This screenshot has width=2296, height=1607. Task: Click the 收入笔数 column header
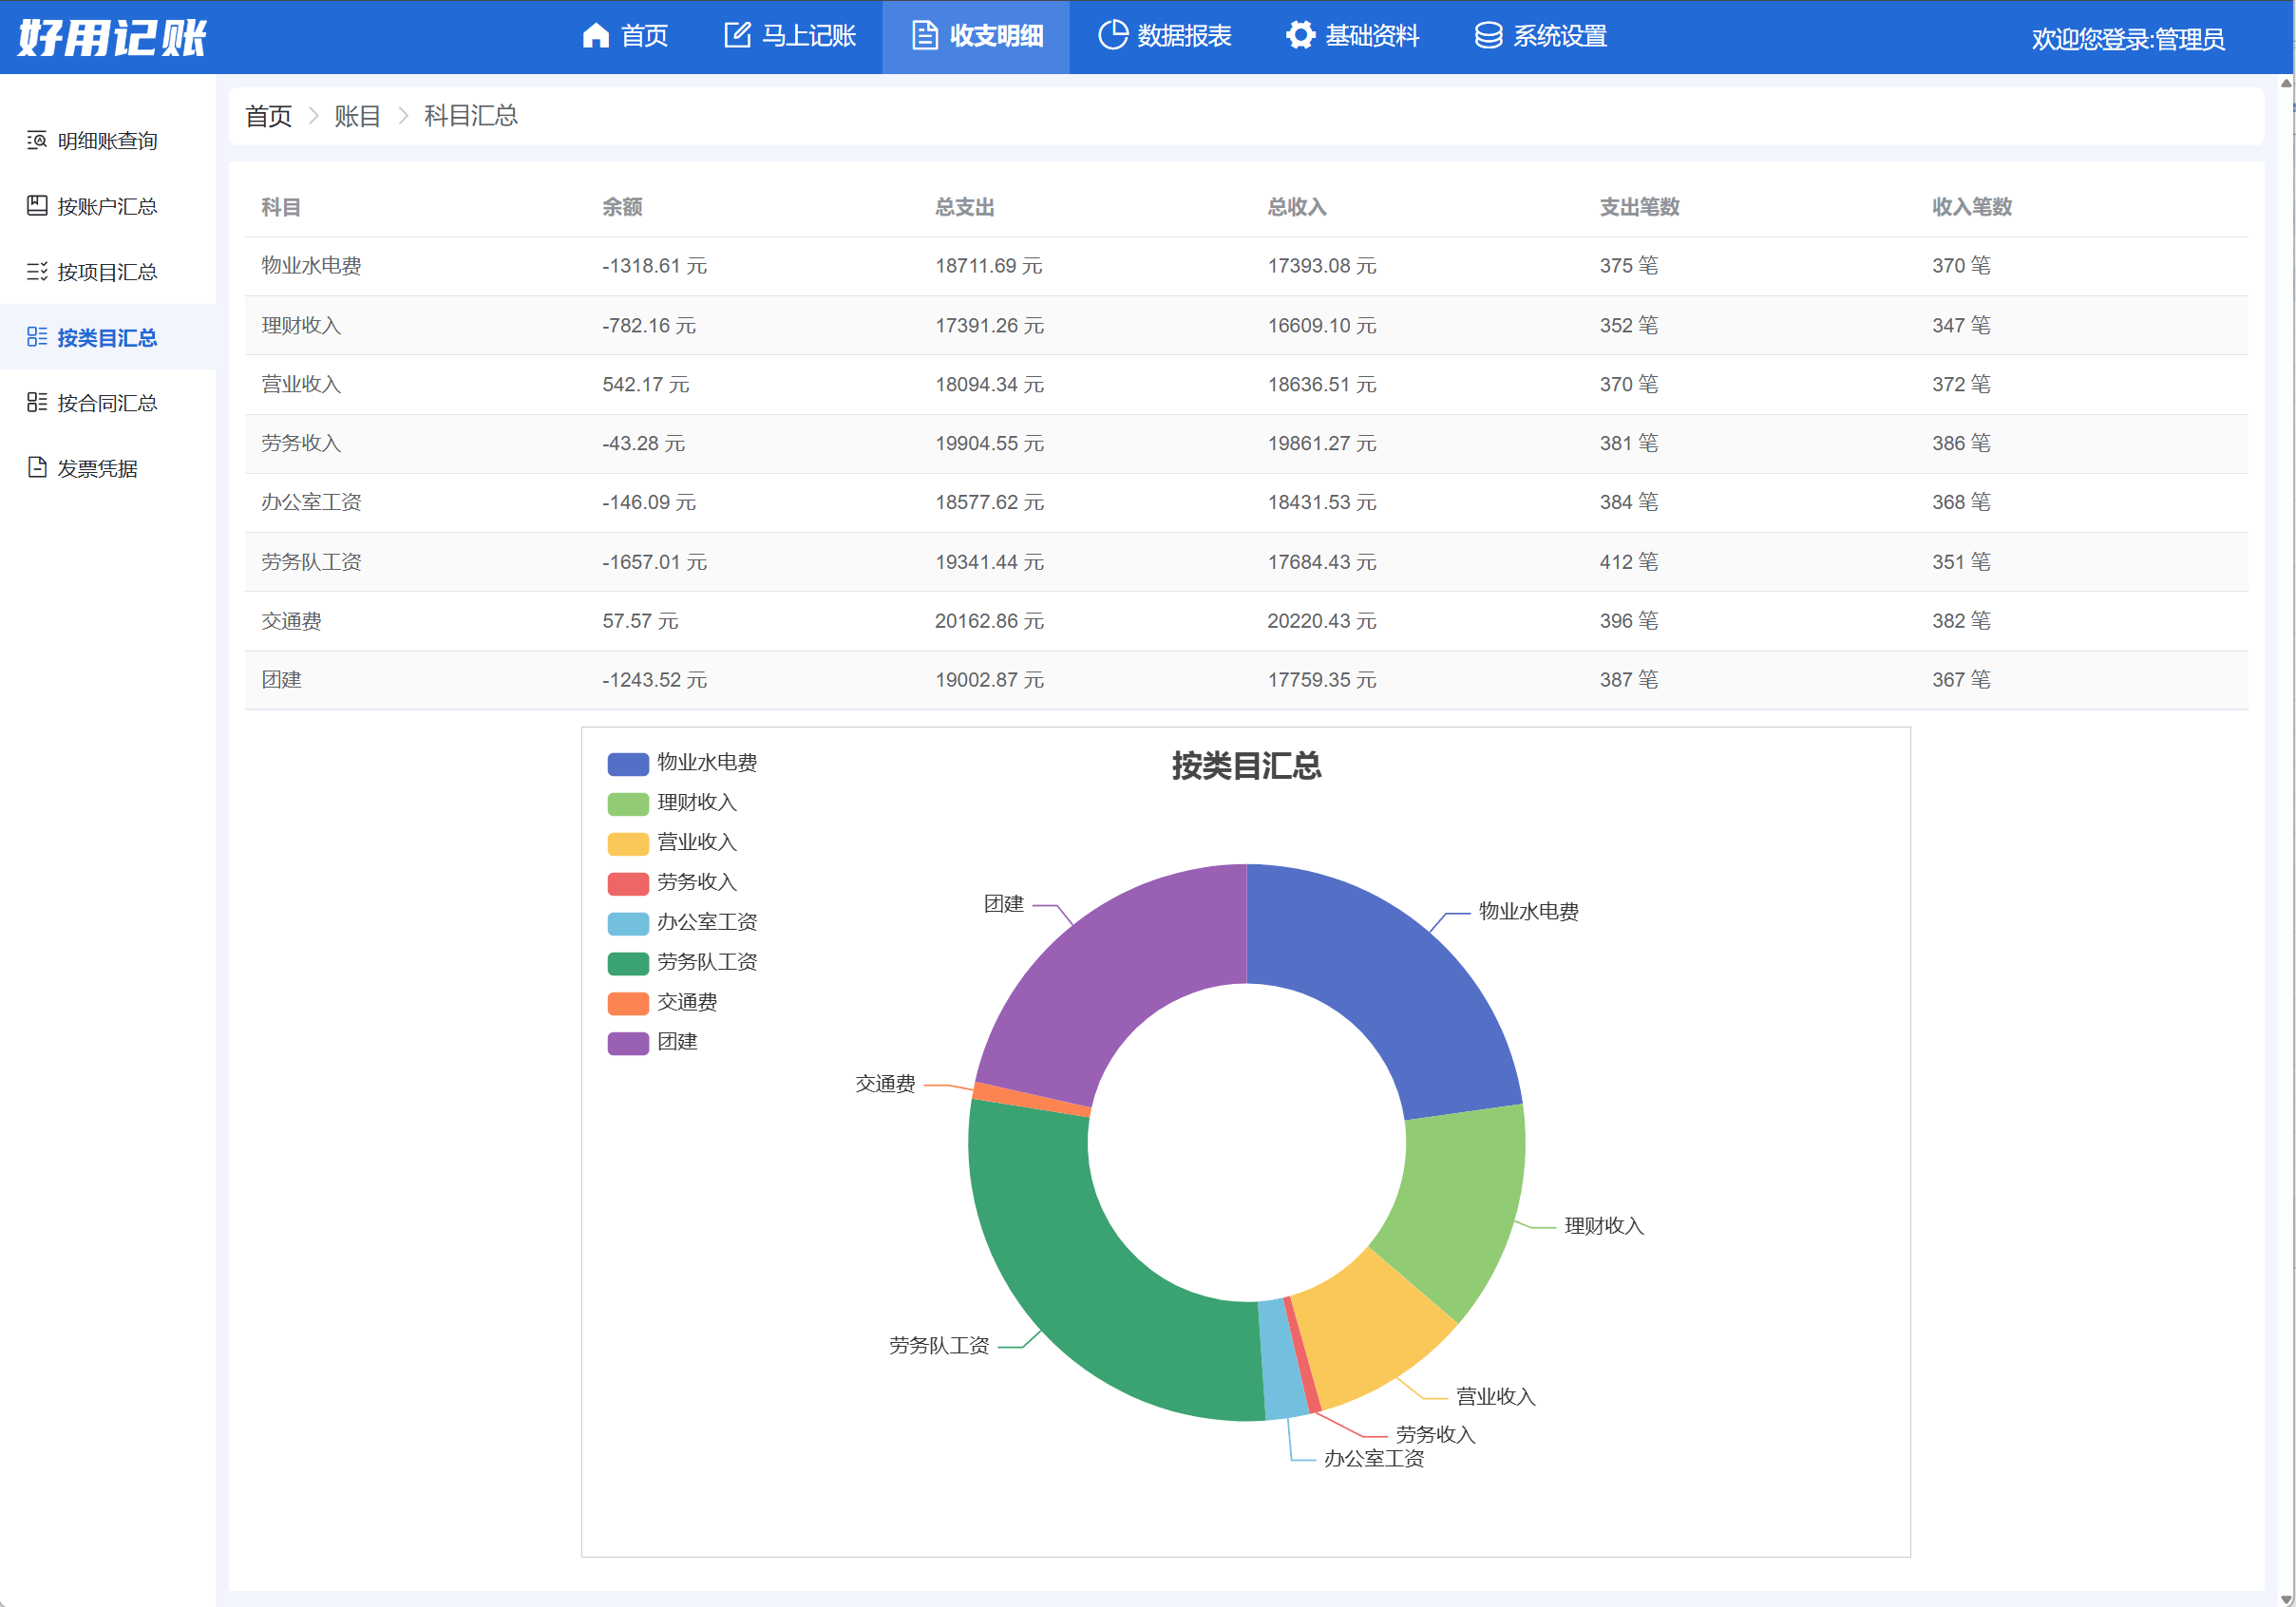1972,207
